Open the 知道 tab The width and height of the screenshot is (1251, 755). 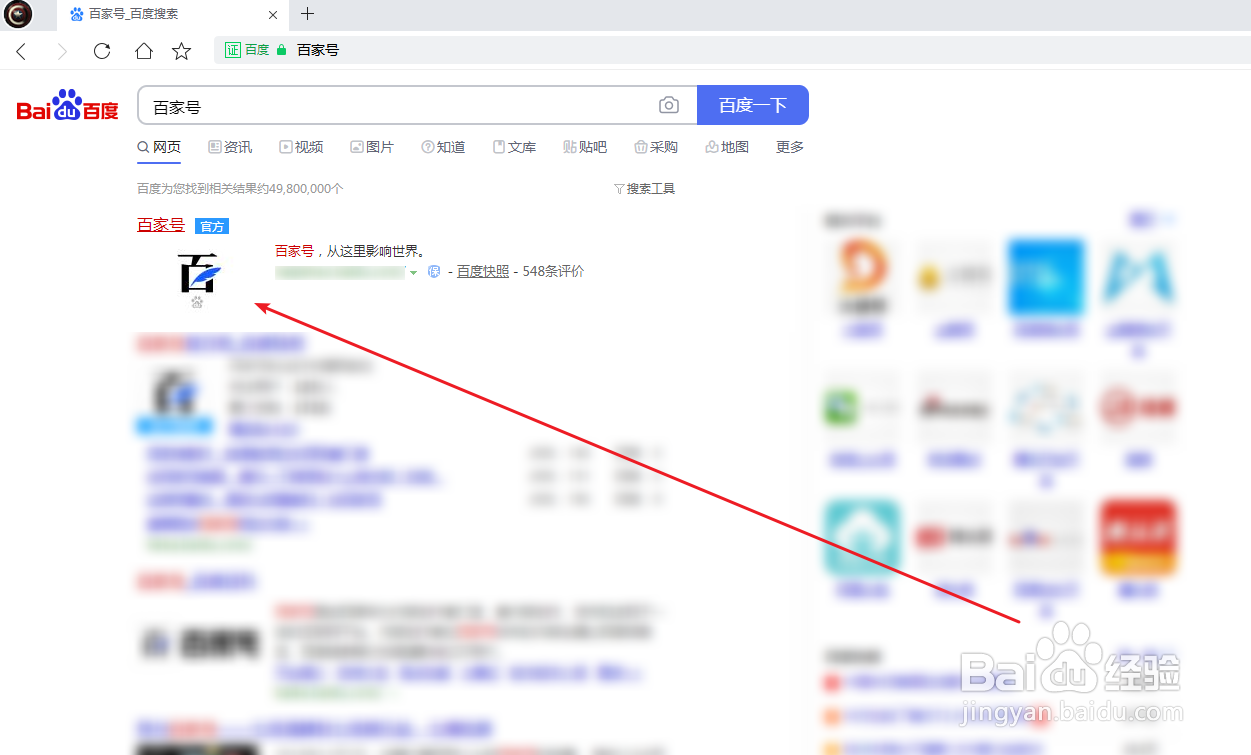coord(443,147)
